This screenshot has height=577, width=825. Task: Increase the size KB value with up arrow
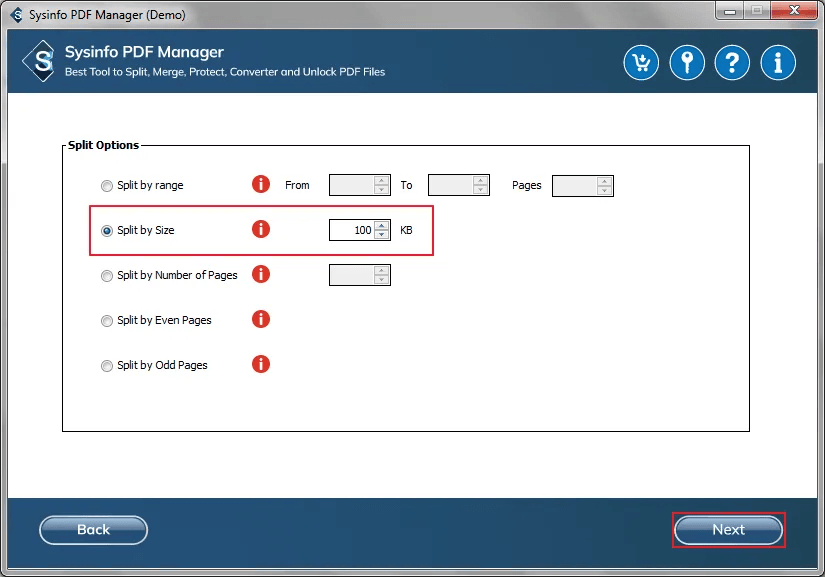381,226
